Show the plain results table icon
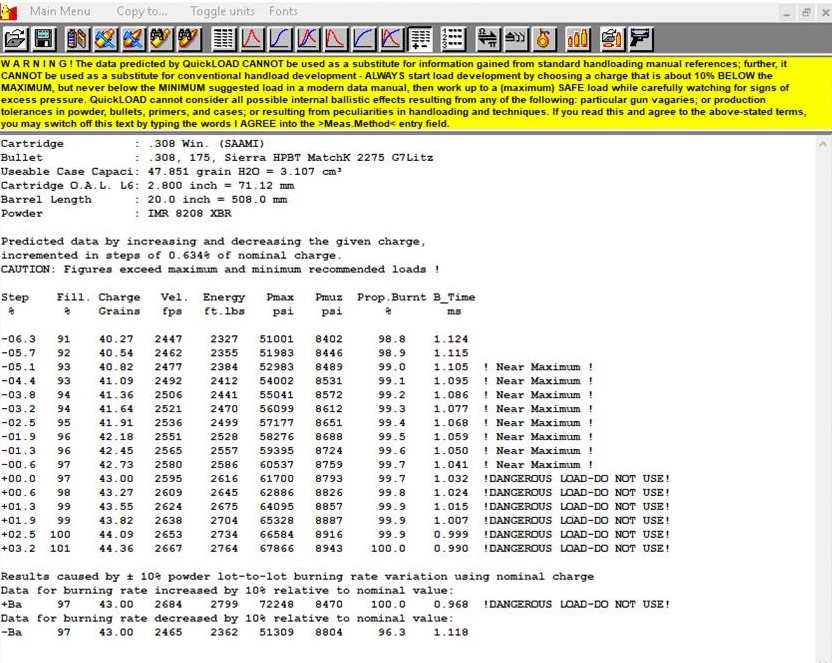The image size is (832, 663). tap(223, 39)
